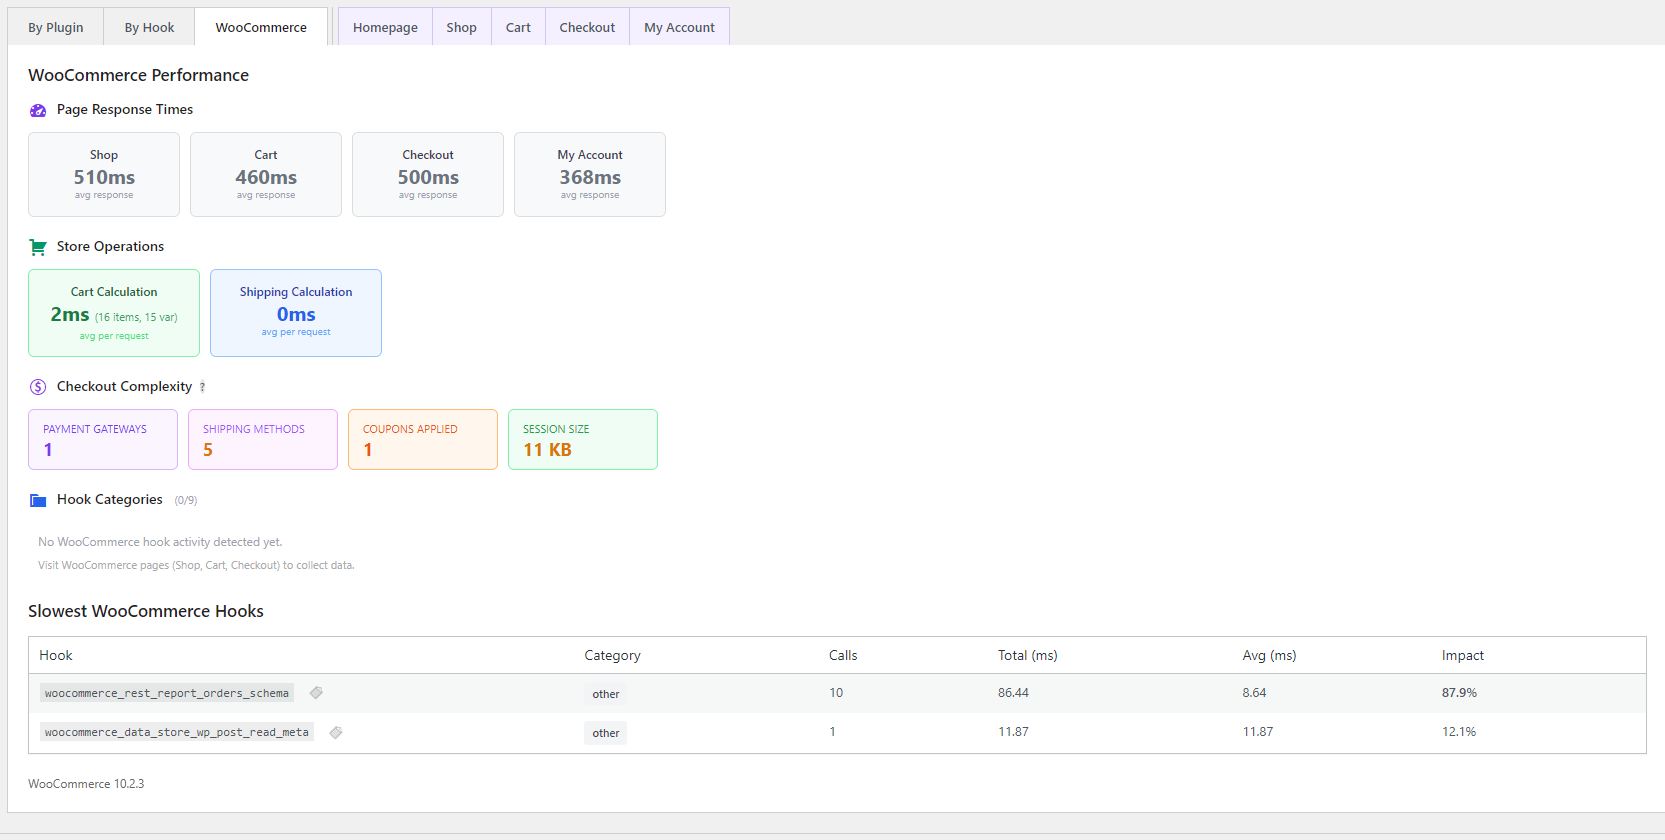Switch to the By Plugin tab
Image resolution: width=1665 pixels, height=840 pixels.
click(56, 27)
